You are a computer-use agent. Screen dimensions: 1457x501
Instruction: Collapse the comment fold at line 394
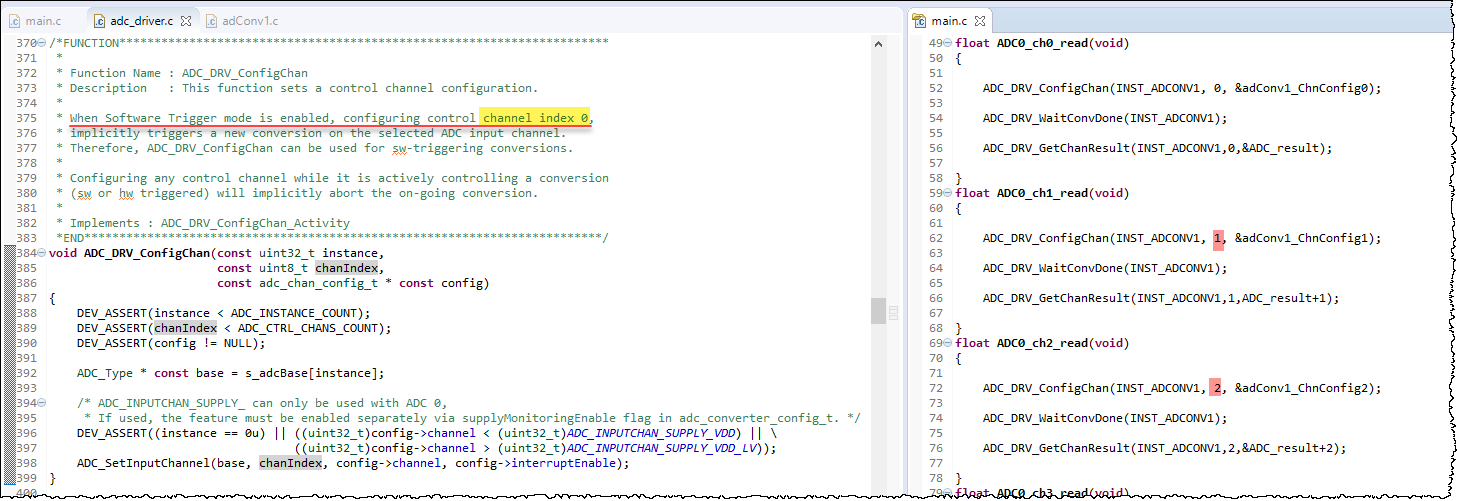point(41,404)
